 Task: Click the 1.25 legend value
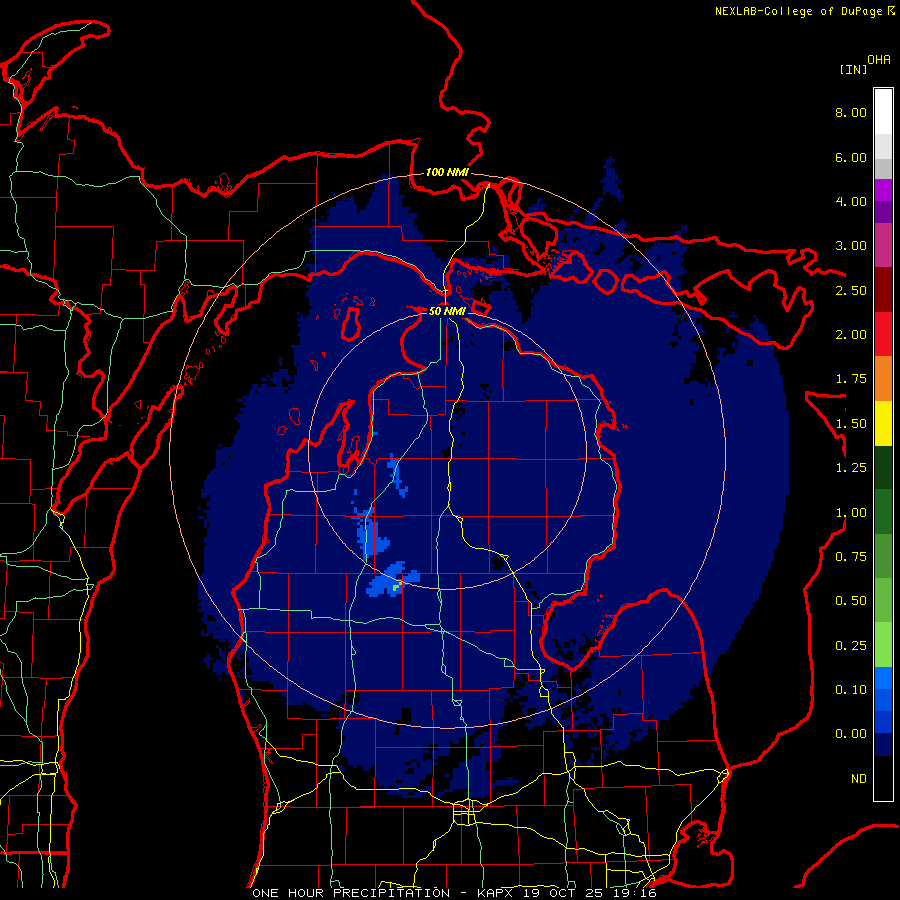pyautogui.click(x=851, y=468)
